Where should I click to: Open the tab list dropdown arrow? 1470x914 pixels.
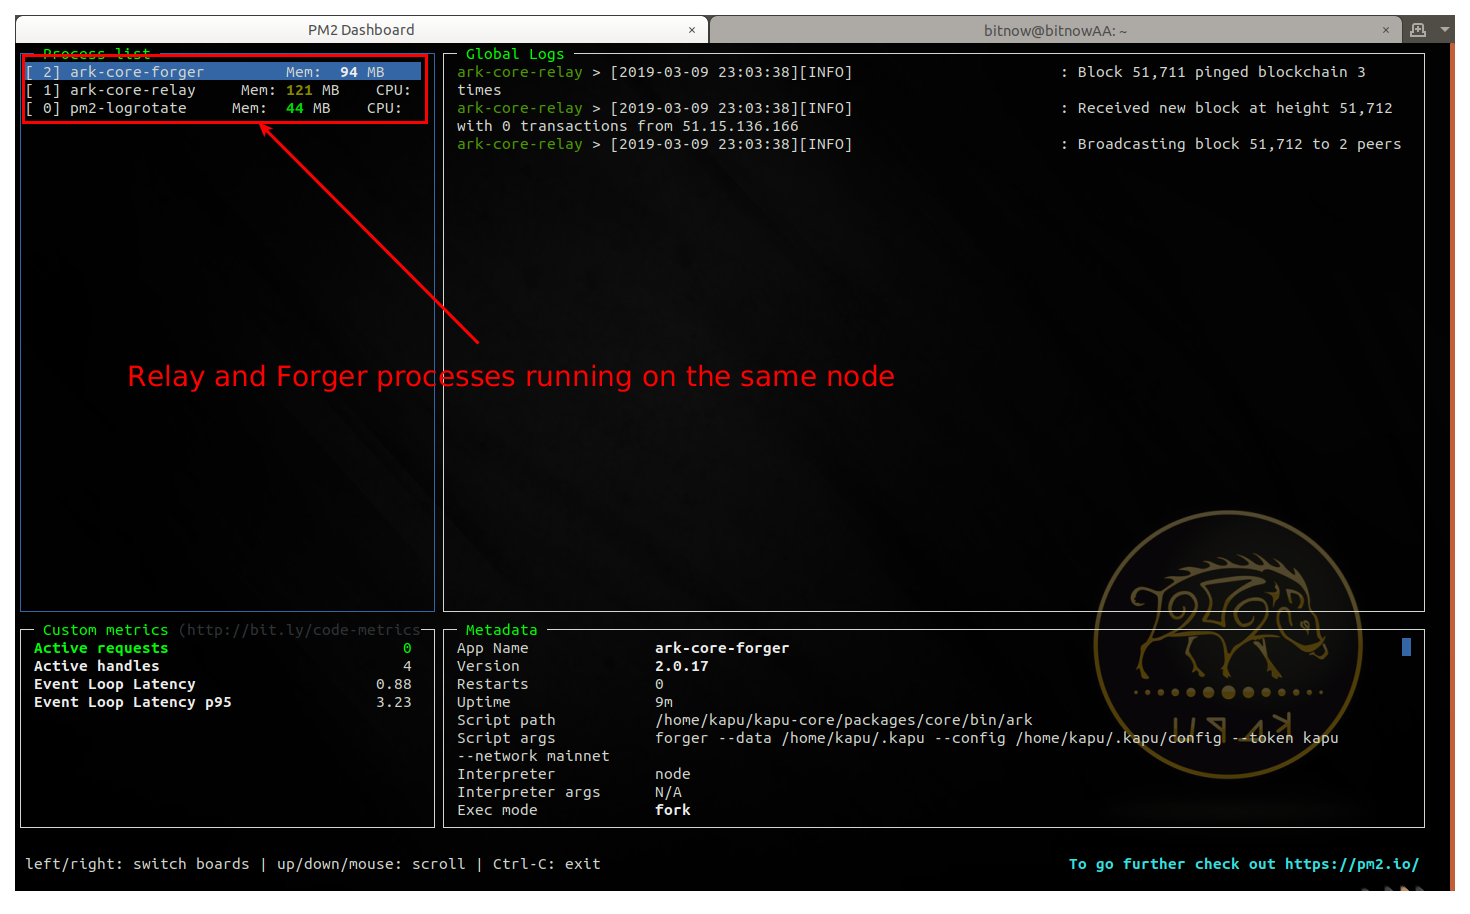tap(1445, 30)
